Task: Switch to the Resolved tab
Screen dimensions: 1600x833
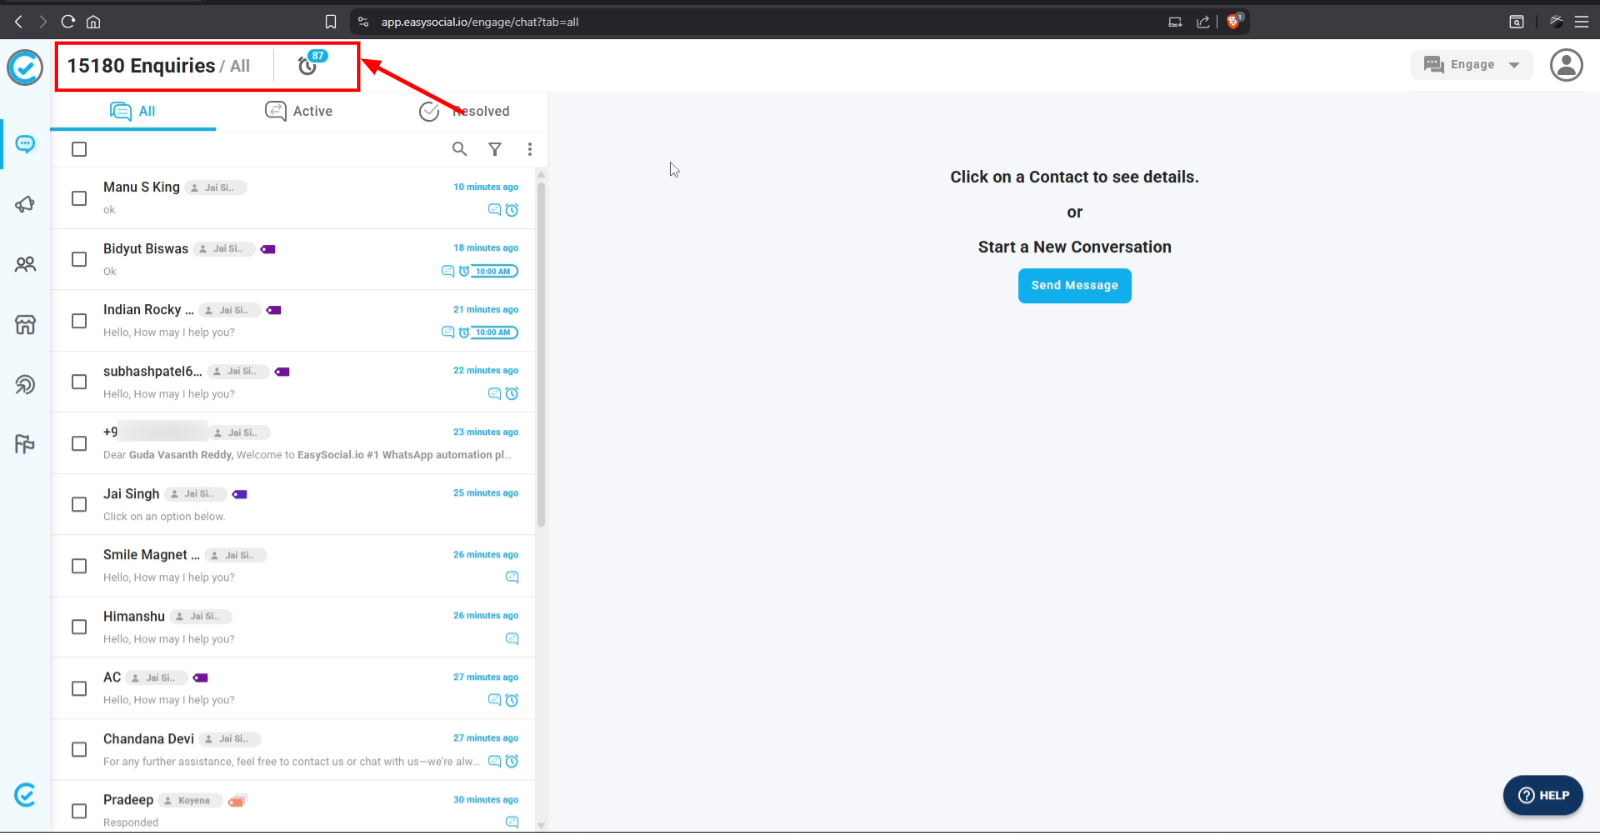Action: click(x=465, y=111)
